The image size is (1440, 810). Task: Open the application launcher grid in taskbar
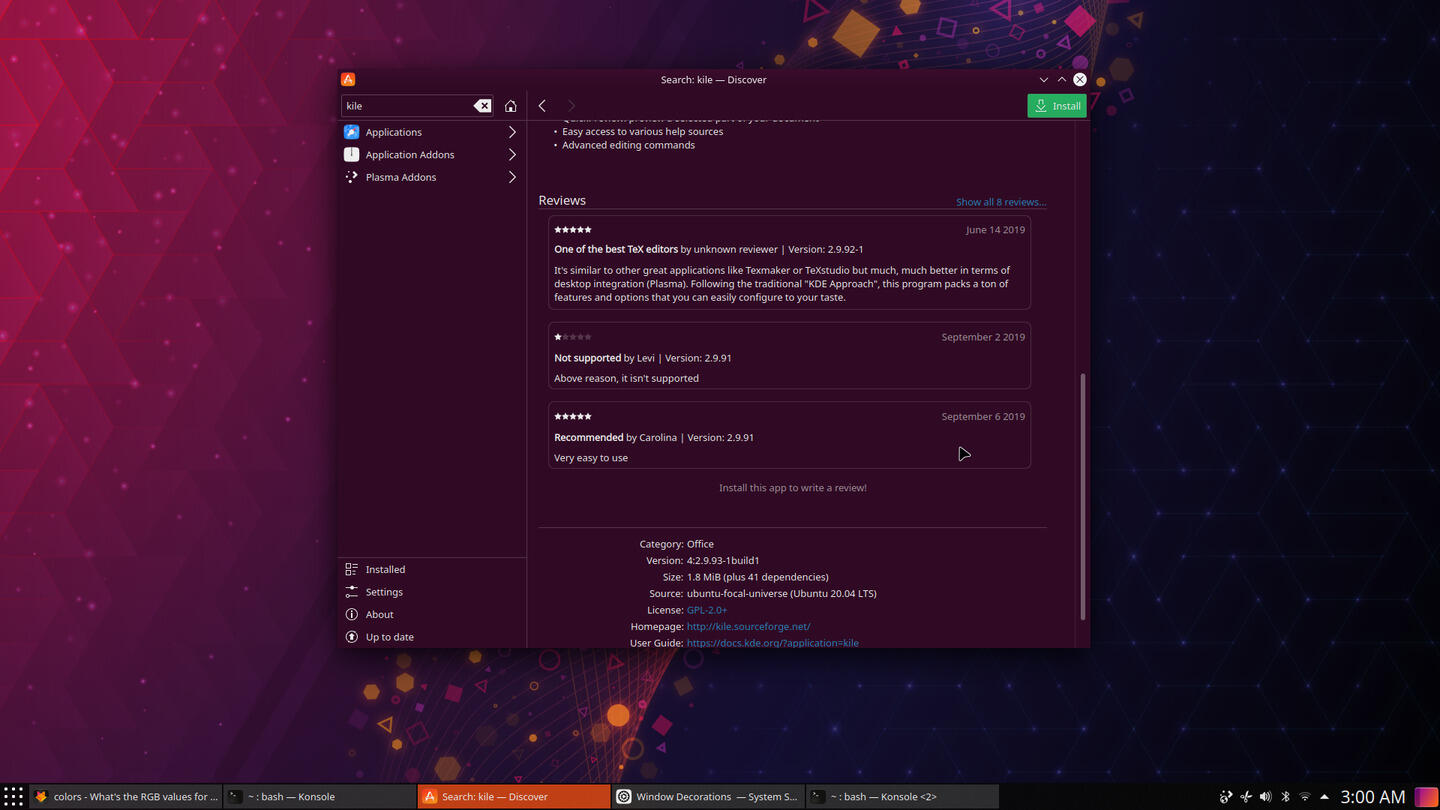[13, 797]
